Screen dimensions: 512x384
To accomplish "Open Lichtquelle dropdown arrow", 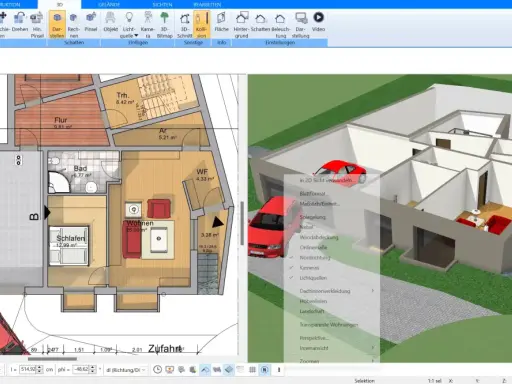I will coord(136,36).
